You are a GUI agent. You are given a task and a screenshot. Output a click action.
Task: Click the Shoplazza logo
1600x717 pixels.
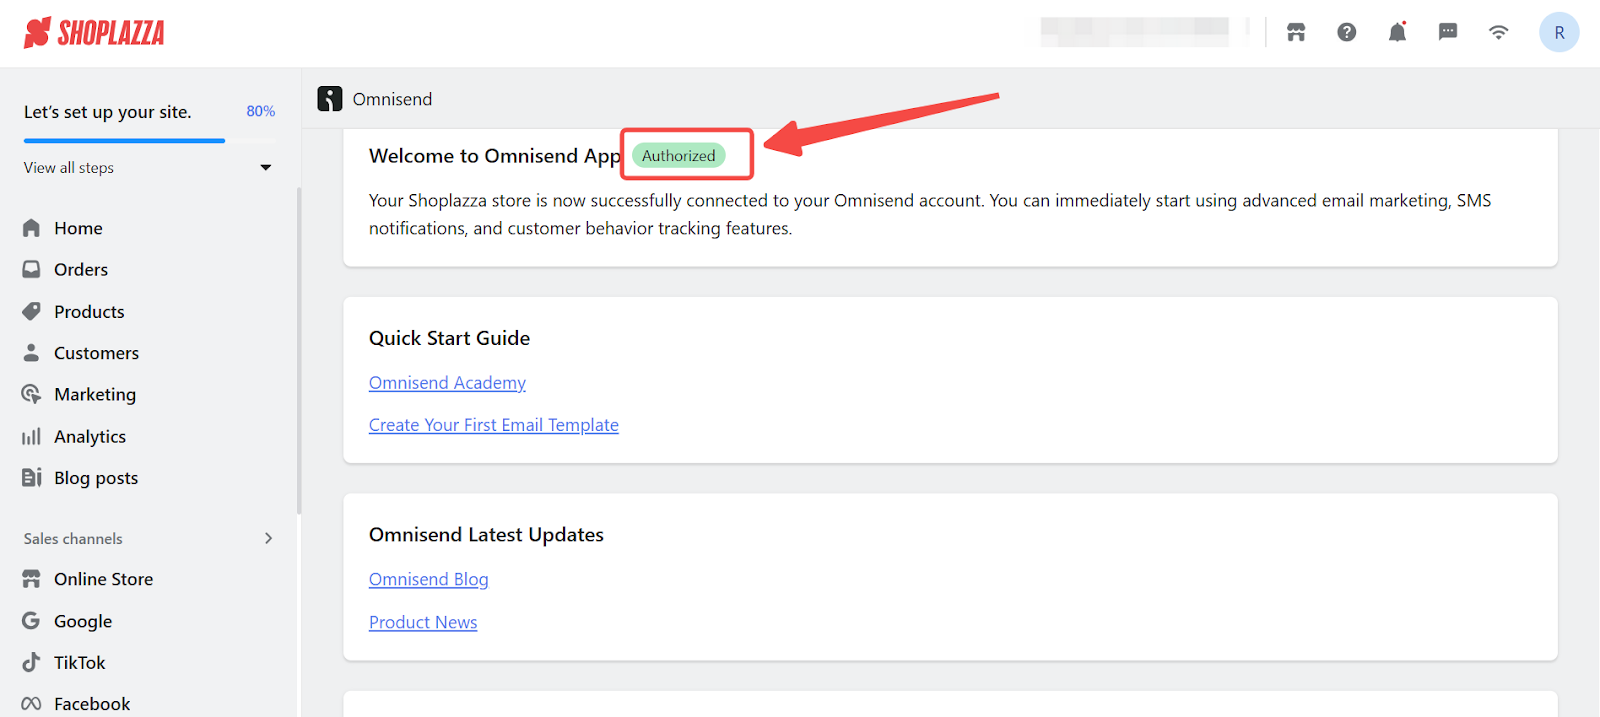[94, 33]
